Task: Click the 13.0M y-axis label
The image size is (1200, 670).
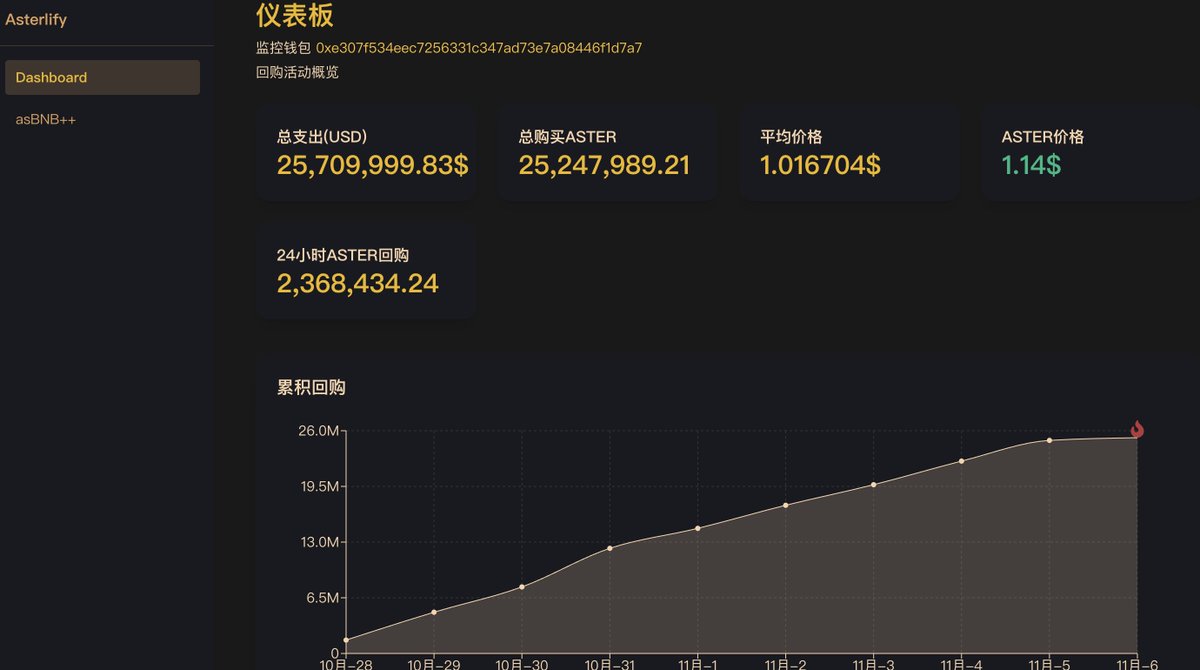Action: coord(320,542)
